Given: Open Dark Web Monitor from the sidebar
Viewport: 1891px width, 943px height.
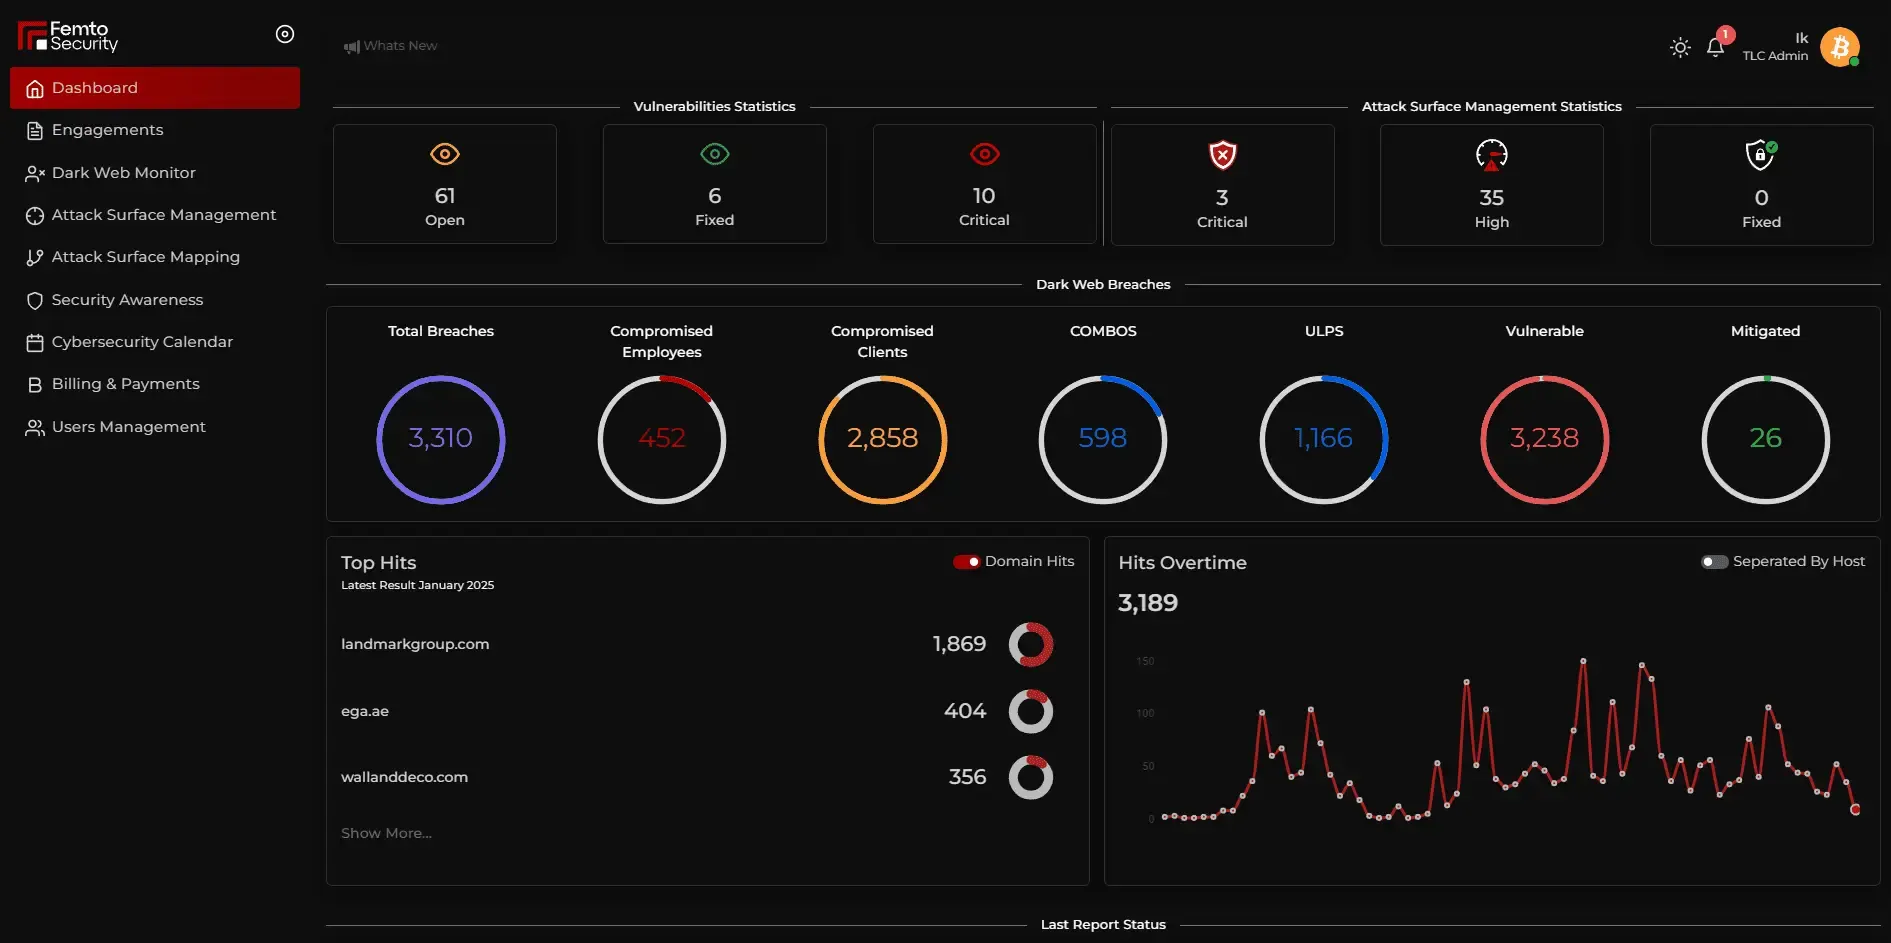Looking at the screenshot, I should 123,172.
